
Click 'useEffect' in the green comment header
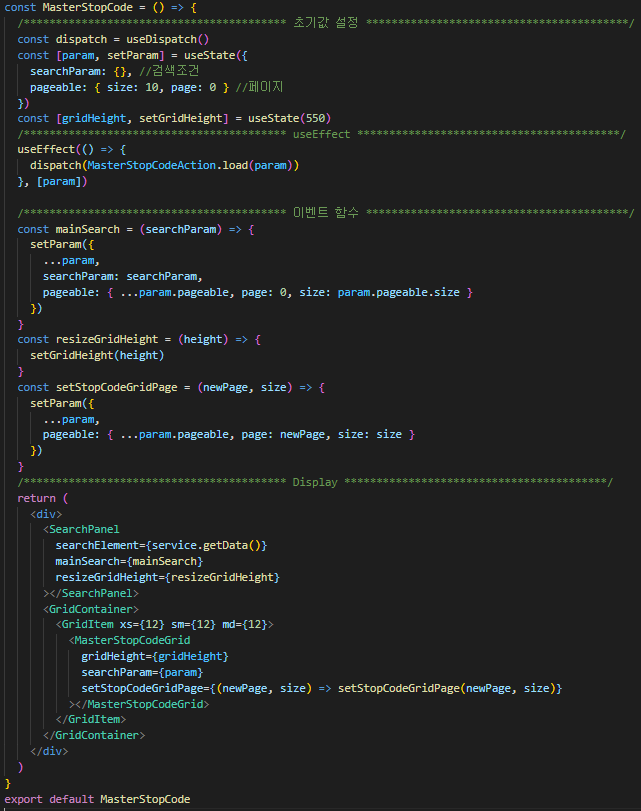pos(321,134)
